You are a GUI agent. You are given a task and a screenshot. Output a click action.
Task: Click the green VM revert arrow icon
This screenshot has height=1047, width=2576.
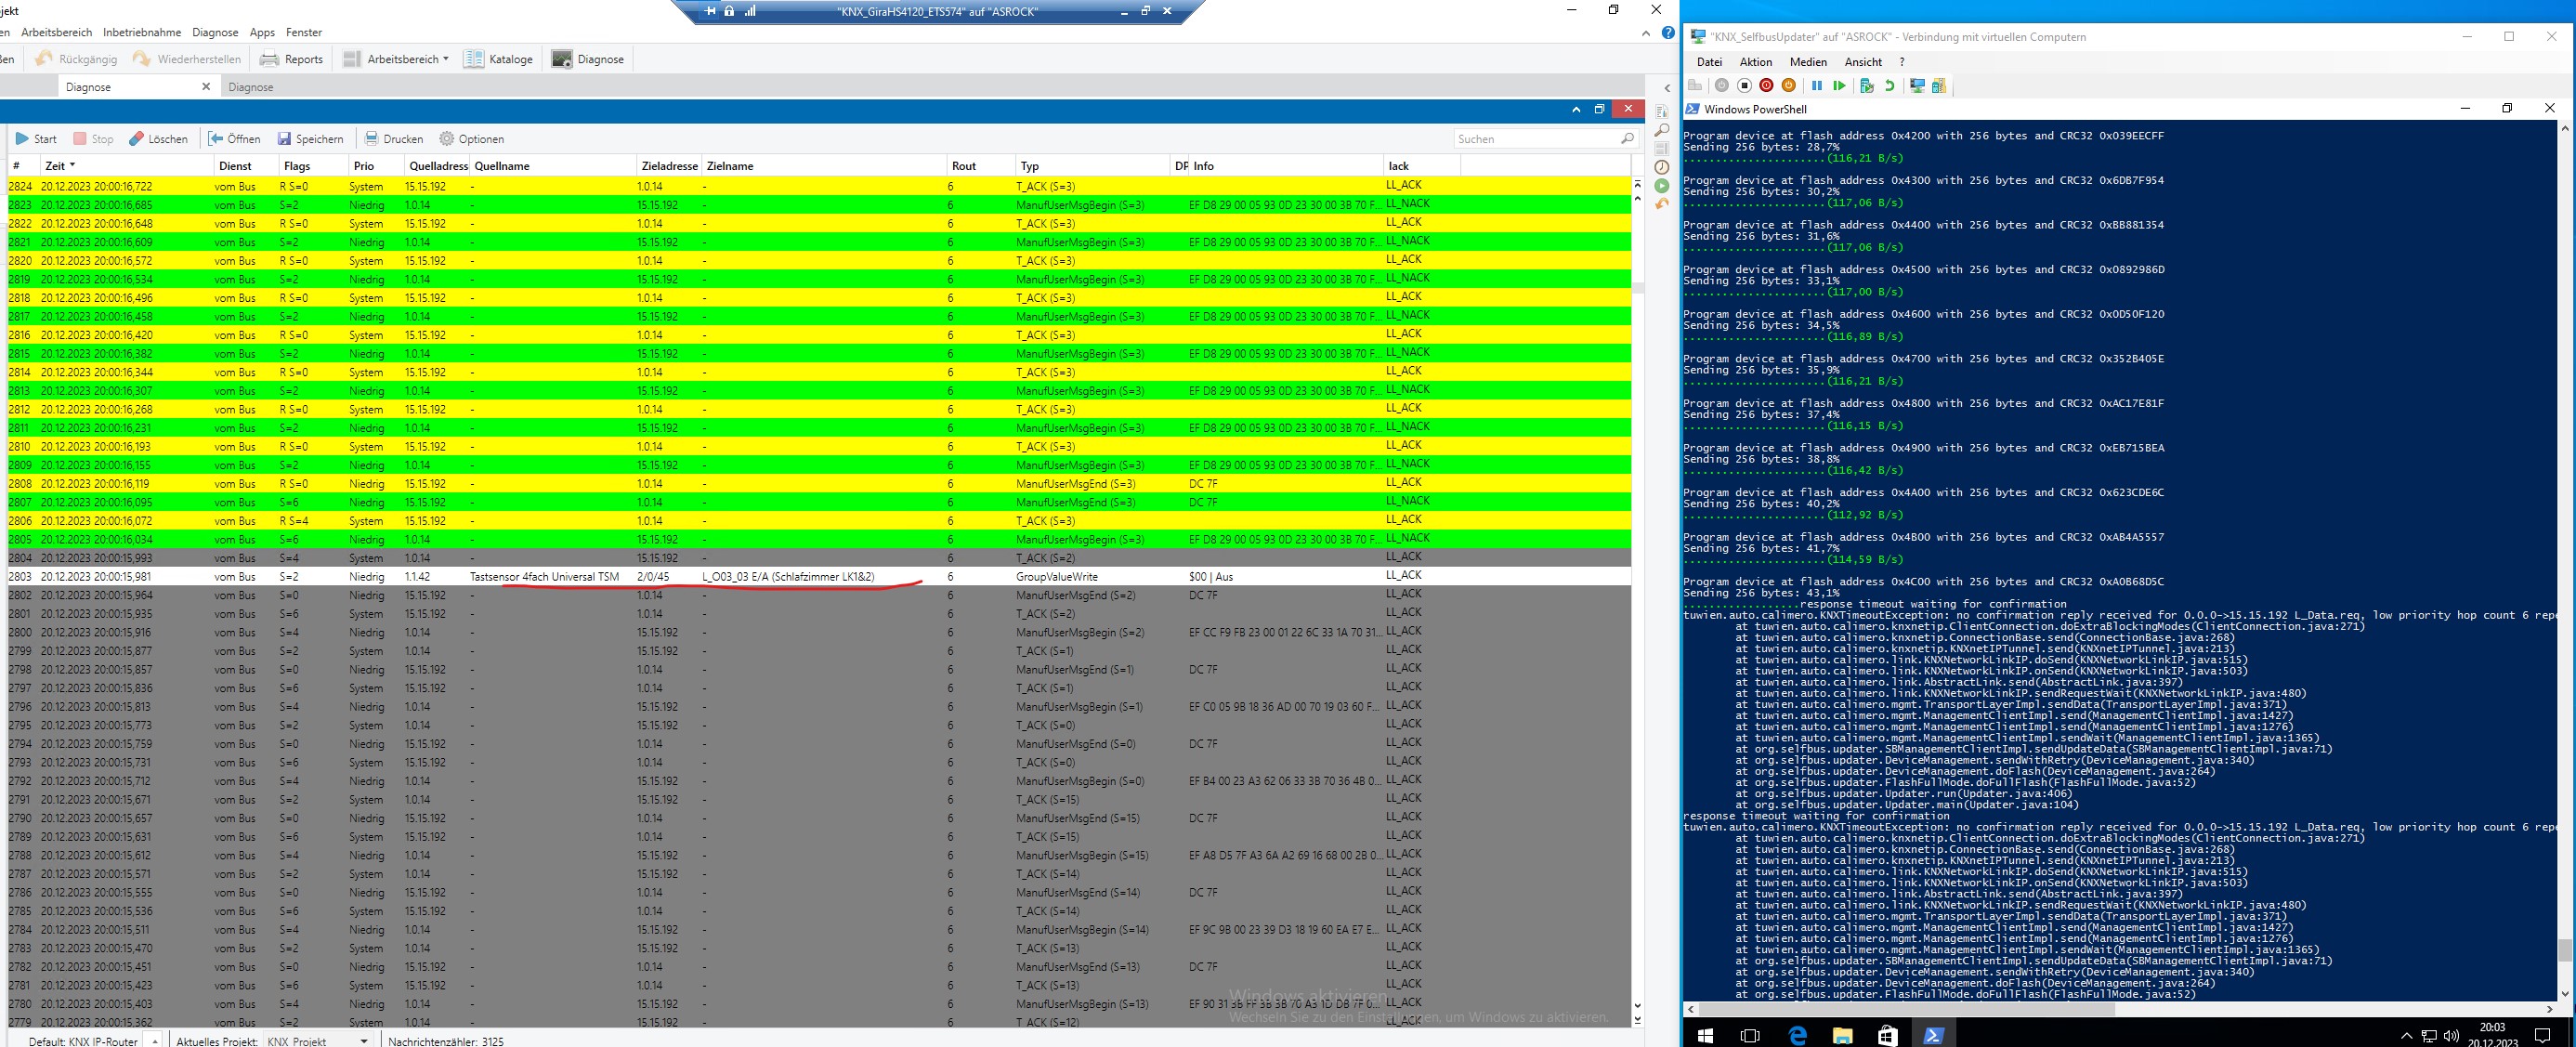1889,86
